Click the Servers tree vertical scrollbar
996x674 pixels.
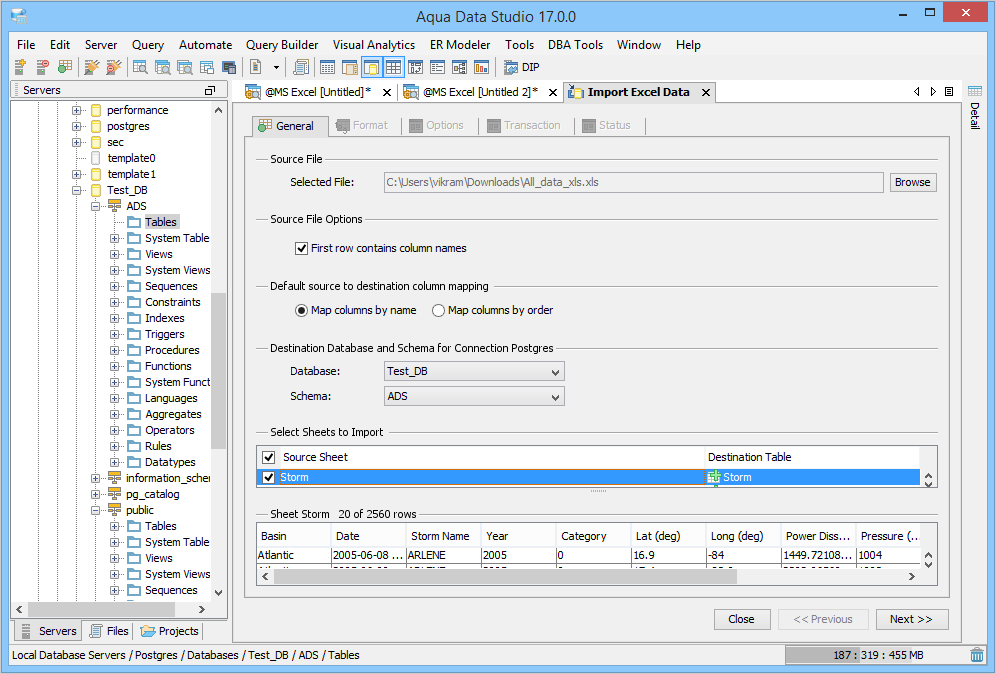tap(219, 370)
